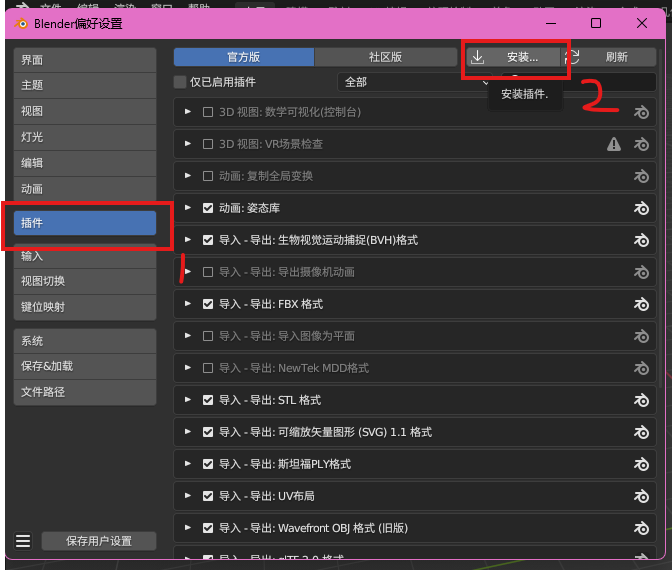Expand 导入图像为平面 details arrow

pos(188,336)
